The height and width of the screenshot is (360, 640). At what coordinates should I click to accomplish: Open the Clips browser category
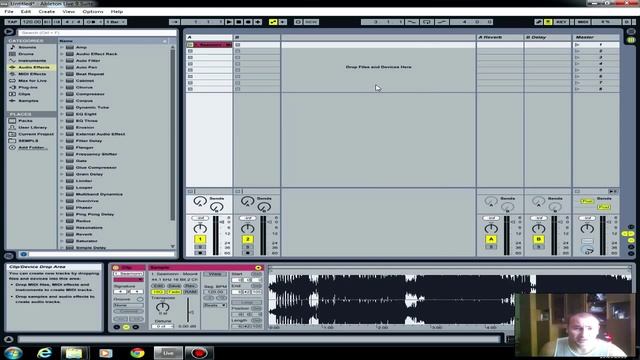(x=24, y=94)
